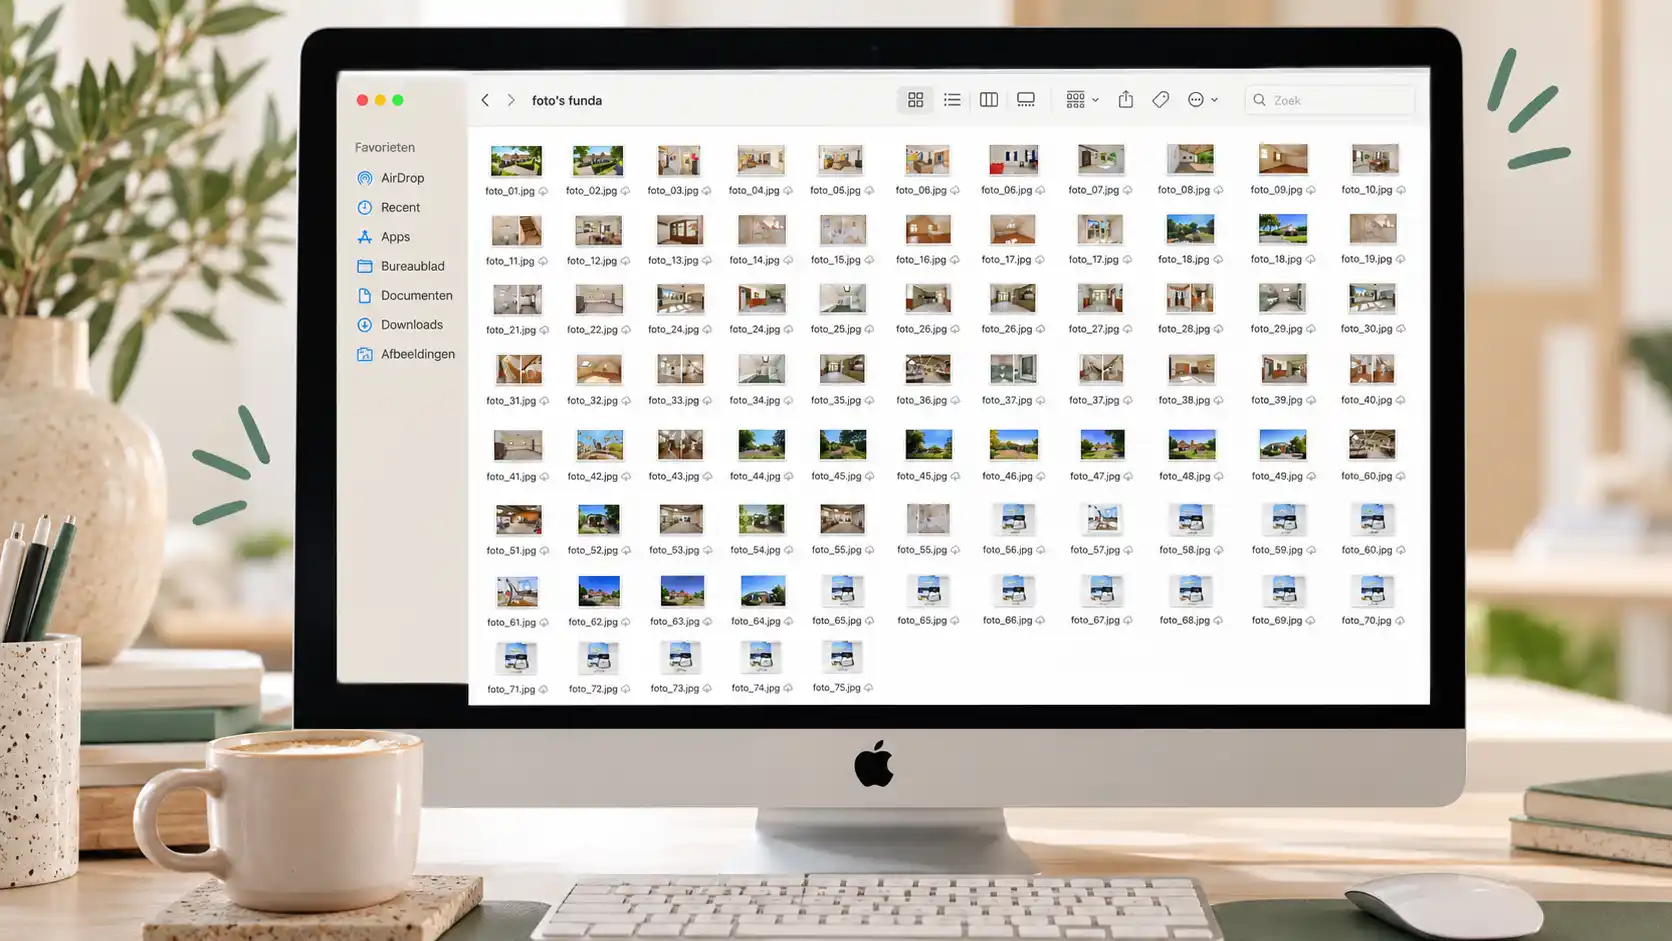The width and height of the screenshot is (1672, 941).
Task: Select the foto_01.jpg thumbnail
Action: [516, 161]
